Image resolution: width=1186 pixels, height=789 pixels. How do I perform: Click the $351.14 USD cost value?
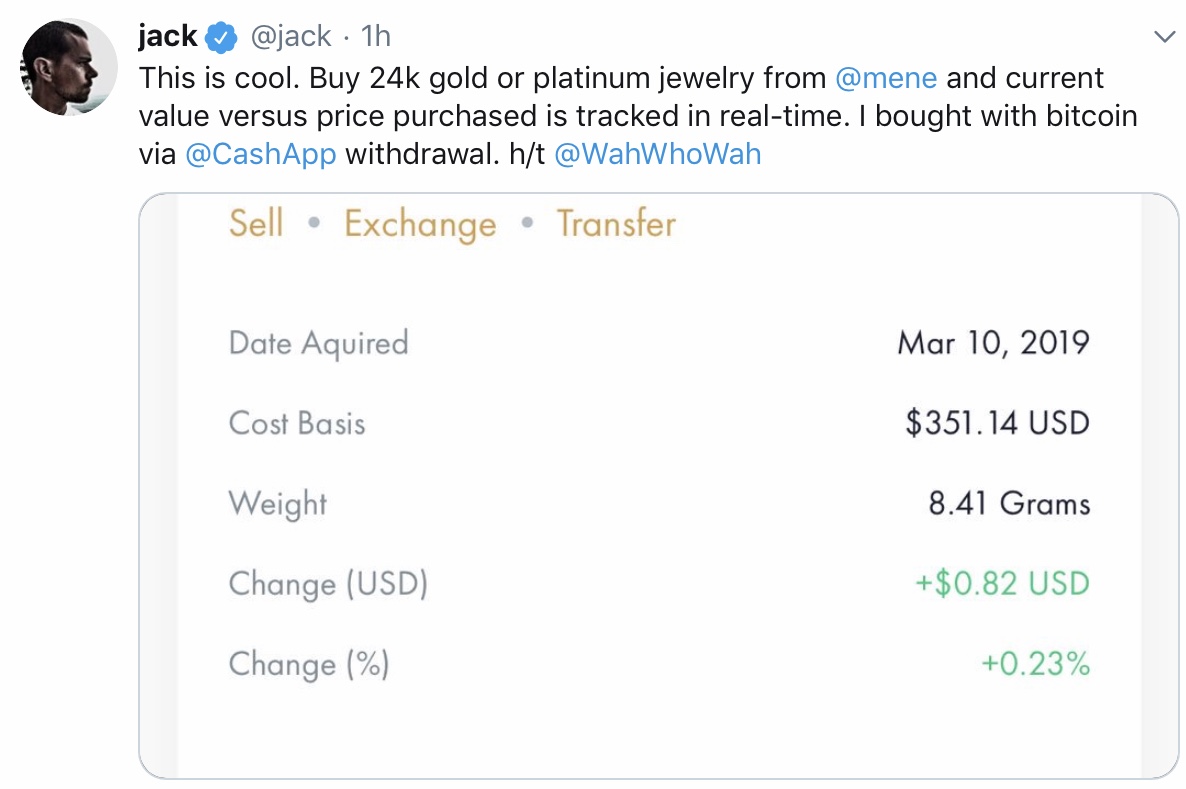click(x=997, y=423)
